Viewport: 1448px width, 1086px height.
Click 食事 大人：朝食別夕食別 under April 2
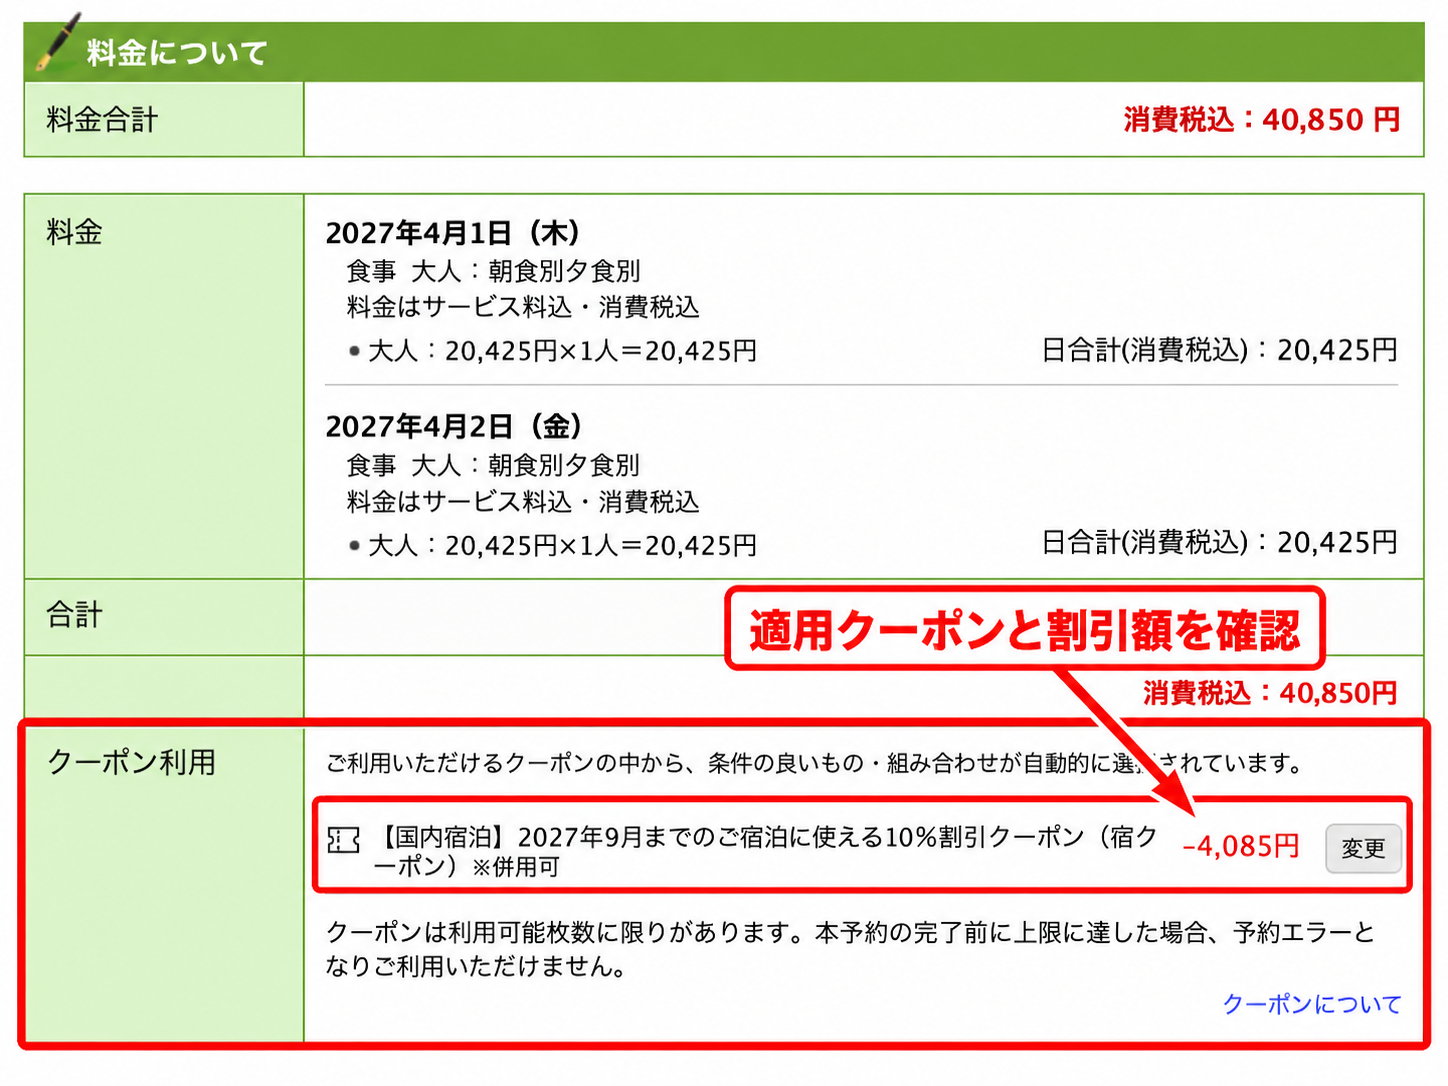pyautogui.click(x=493, y=465)
